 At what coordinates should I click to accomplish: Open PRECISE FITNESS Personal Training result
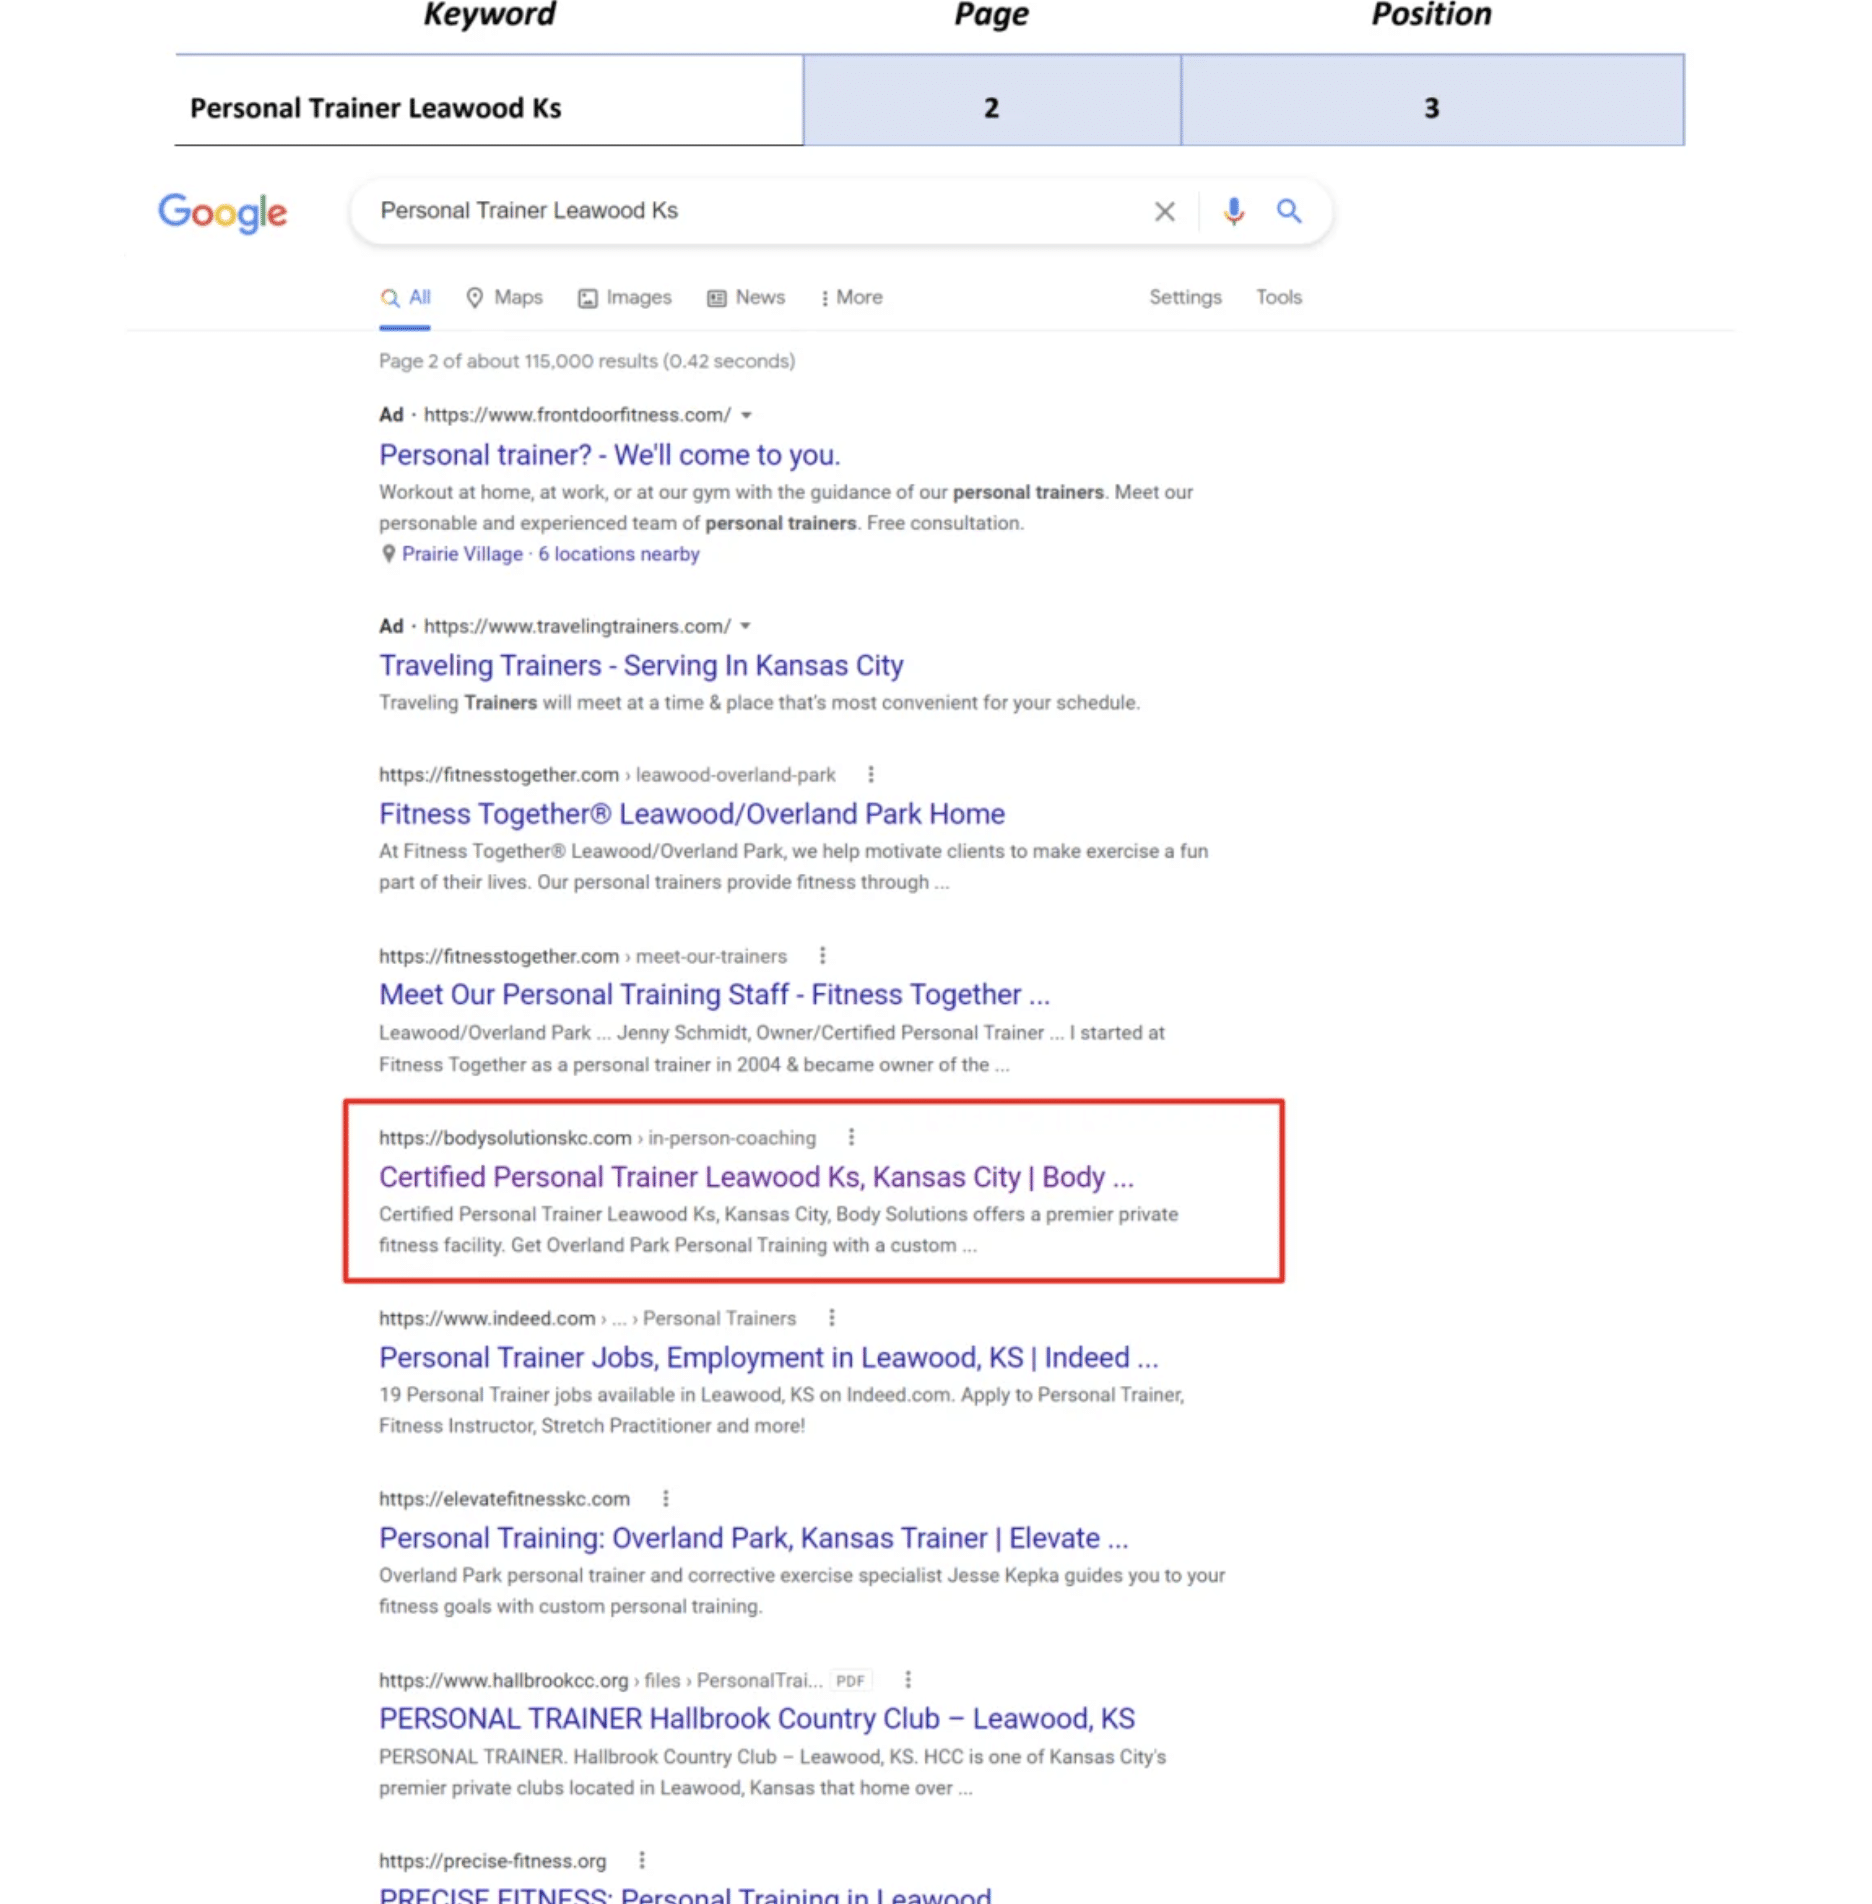[685, 1893]
